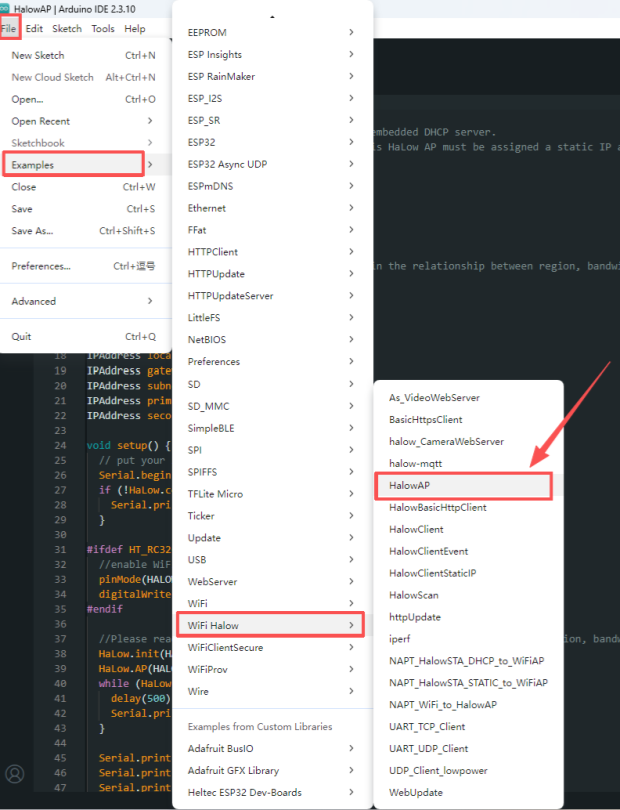Image resolution: width=620 pixels, height=810 pixels.
Task: Expand the LittleFS examples
Action: pyautogui.click(x=272, y=318)
